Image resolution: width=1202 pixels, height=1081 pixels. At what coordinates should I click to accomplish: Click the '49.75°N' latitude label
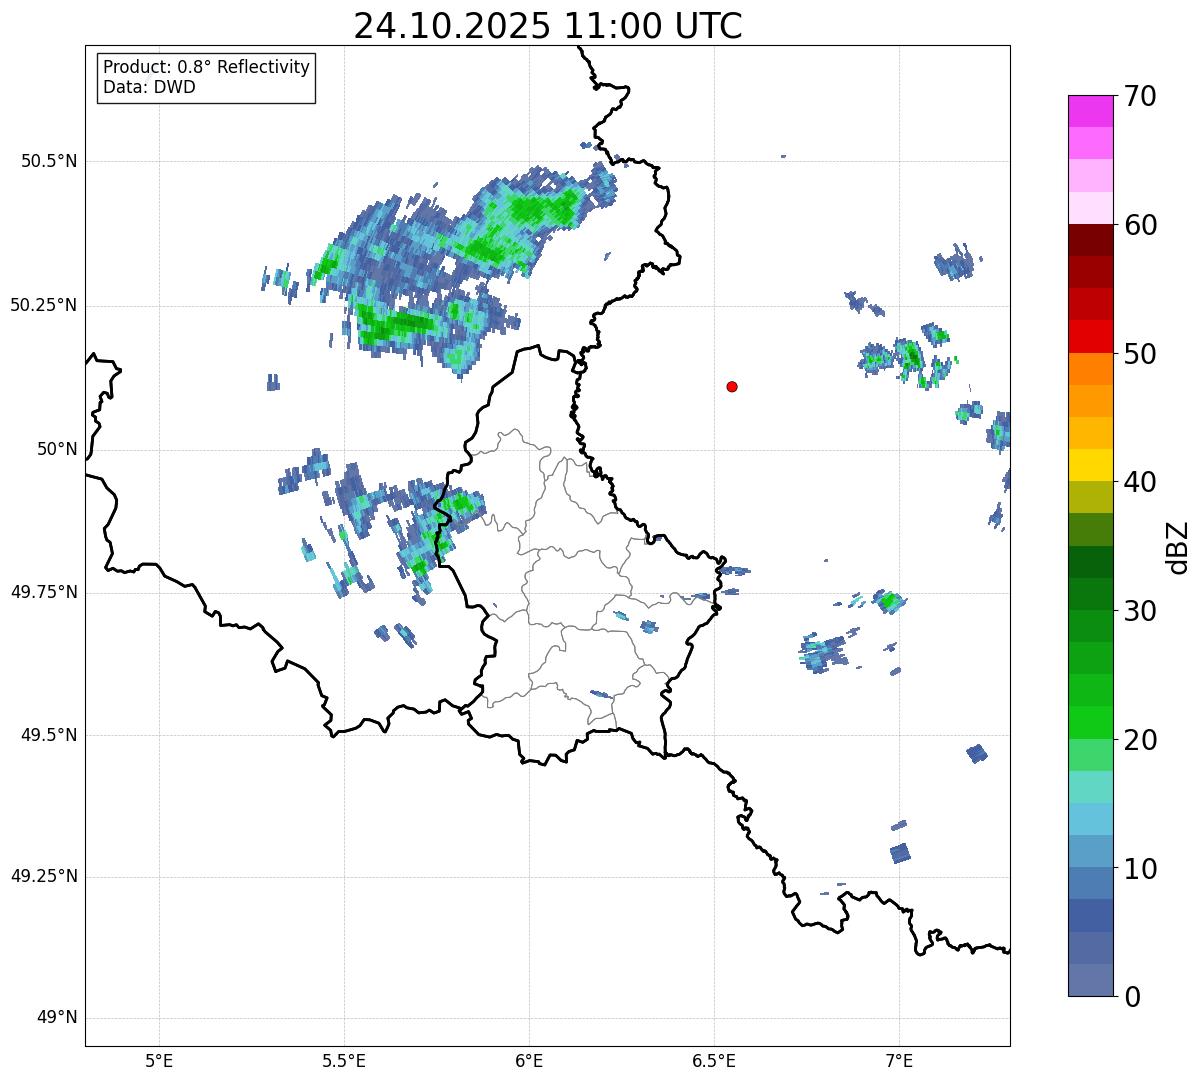pyautogui.click(x=44, y=592)
